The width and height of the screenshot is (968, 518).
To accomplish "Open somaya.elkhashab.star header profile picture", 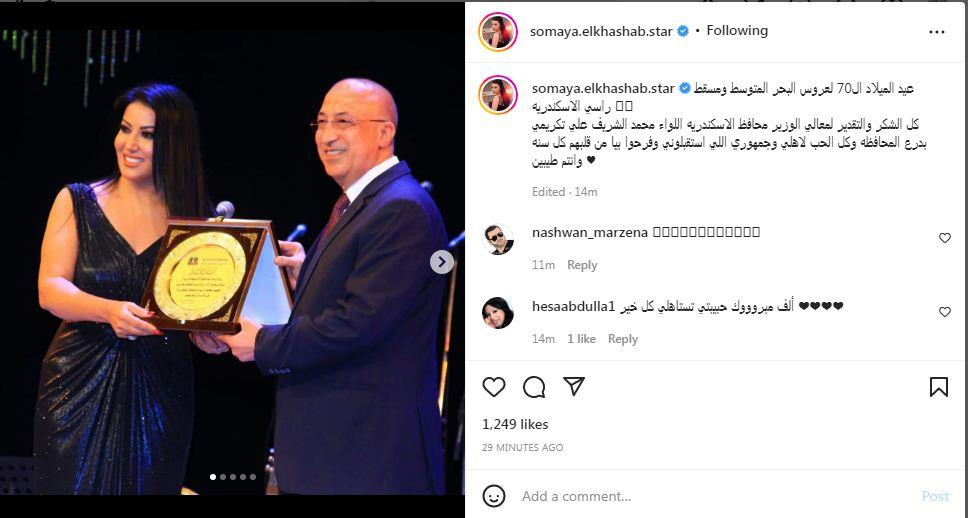I will pos(498,31).
